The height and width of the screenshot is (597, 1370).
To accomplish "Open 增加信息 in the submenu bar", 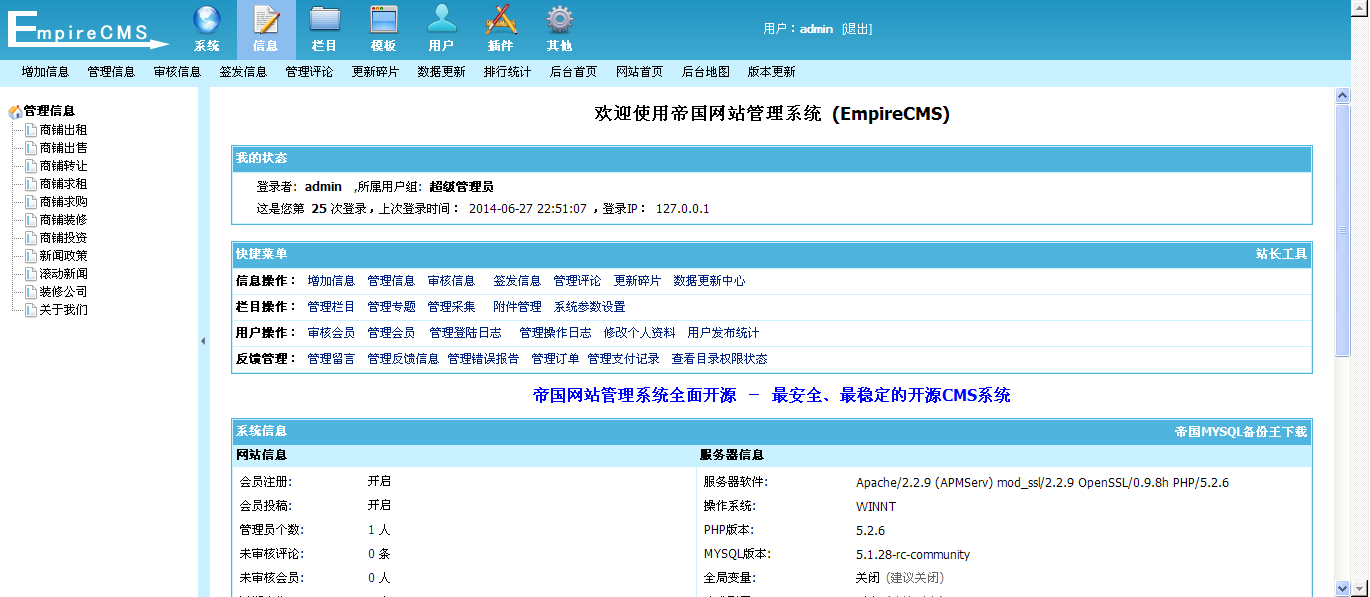I will pyautogui.click(x=45, y=72).
